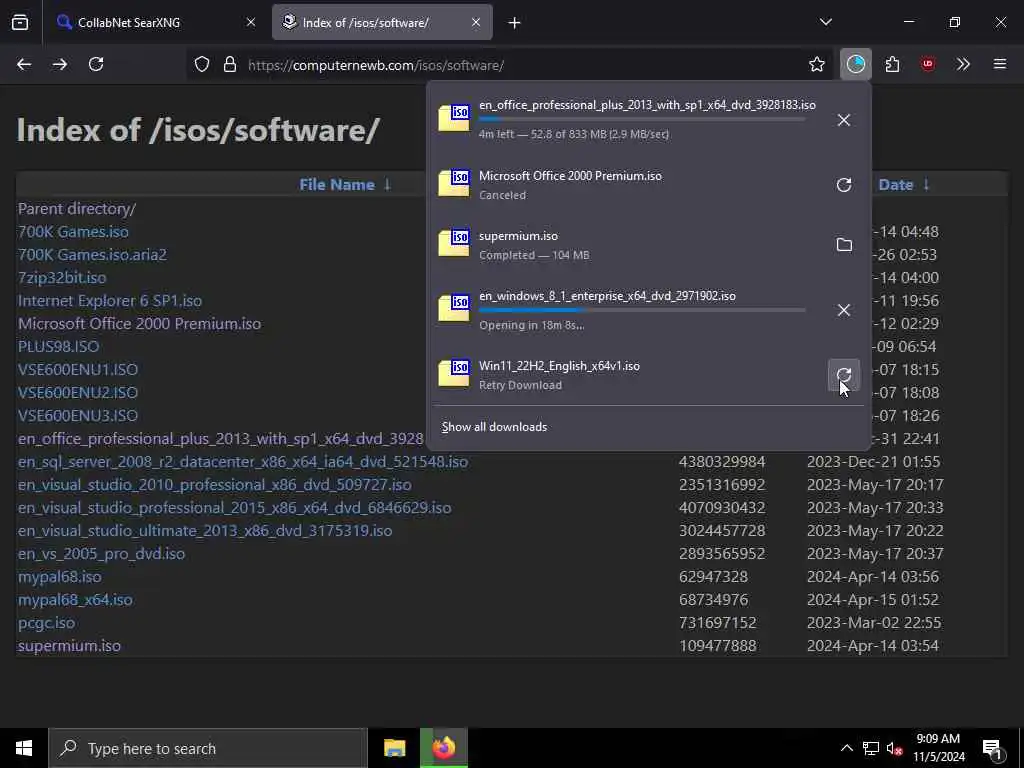Download Internet Explorer 6 SP1.iso

pos(110,301)
